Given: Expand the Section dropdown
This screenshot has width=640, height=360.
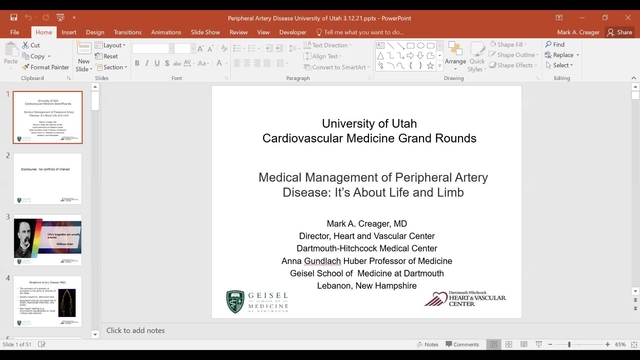Looking at the screenshot, I should click(x=111, y=67).
